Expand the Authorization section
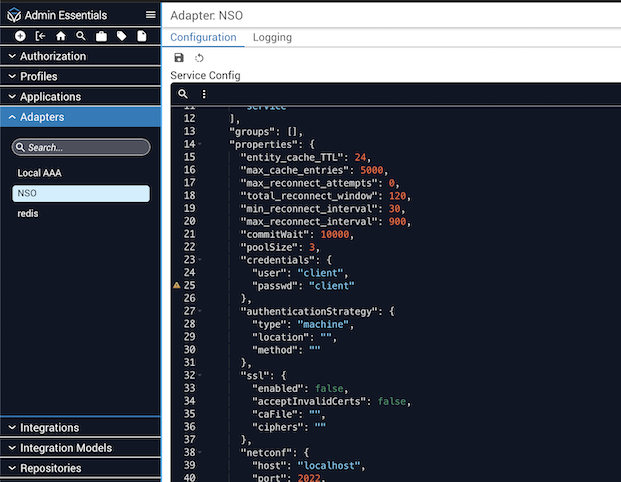This screenshot has width=621, height=482. click(80, 57)
